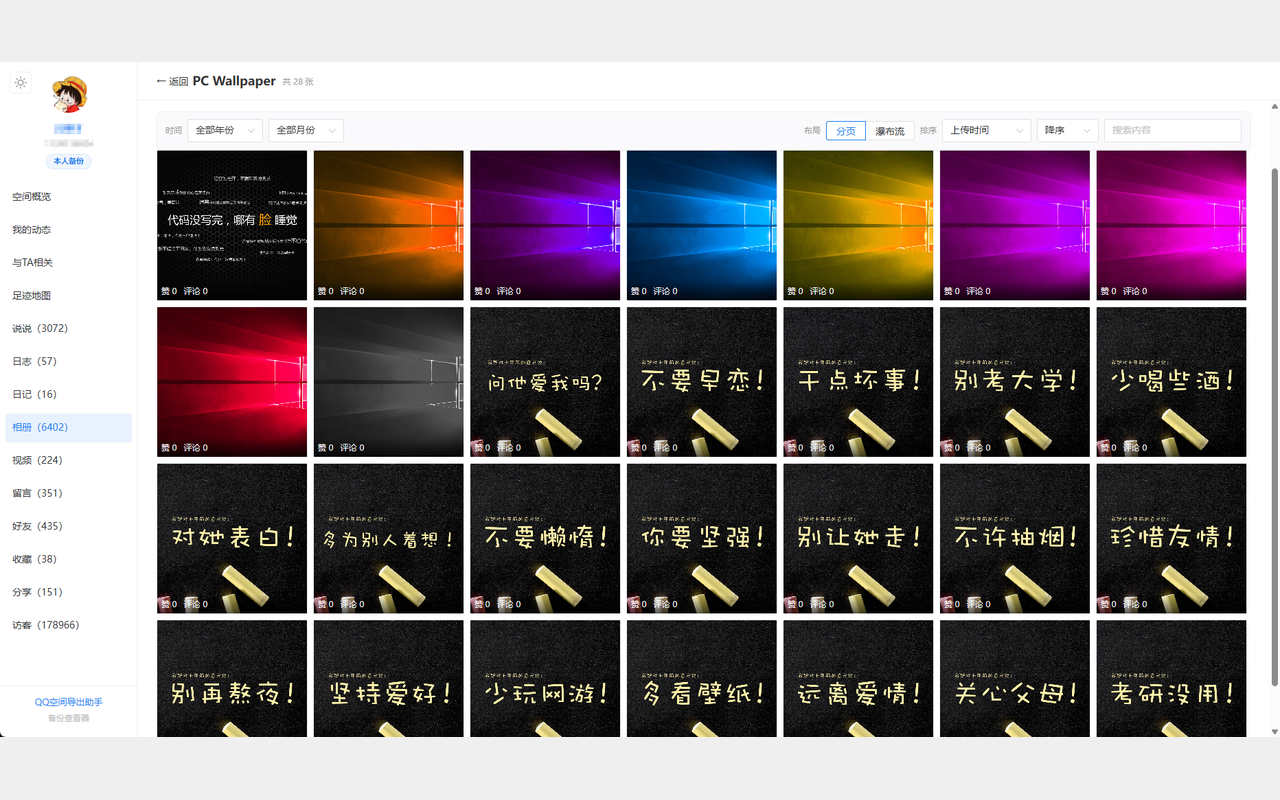Open the 上传时间 sort-by dropdown
The width and height of the screenshot is (1280, 800).
click(x=987, y=130)
